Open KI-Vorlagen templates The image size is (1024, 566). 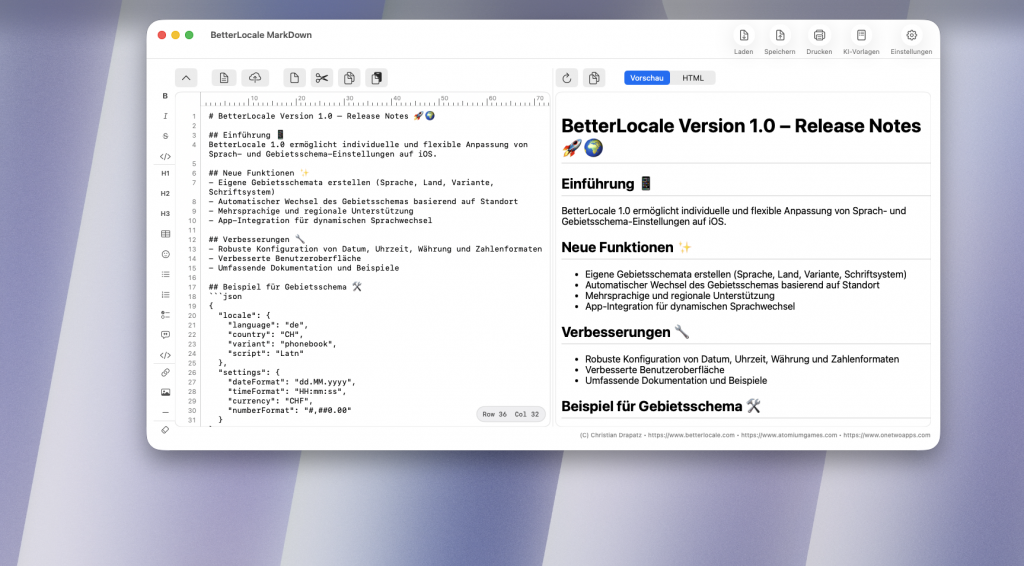coord(861,40)
